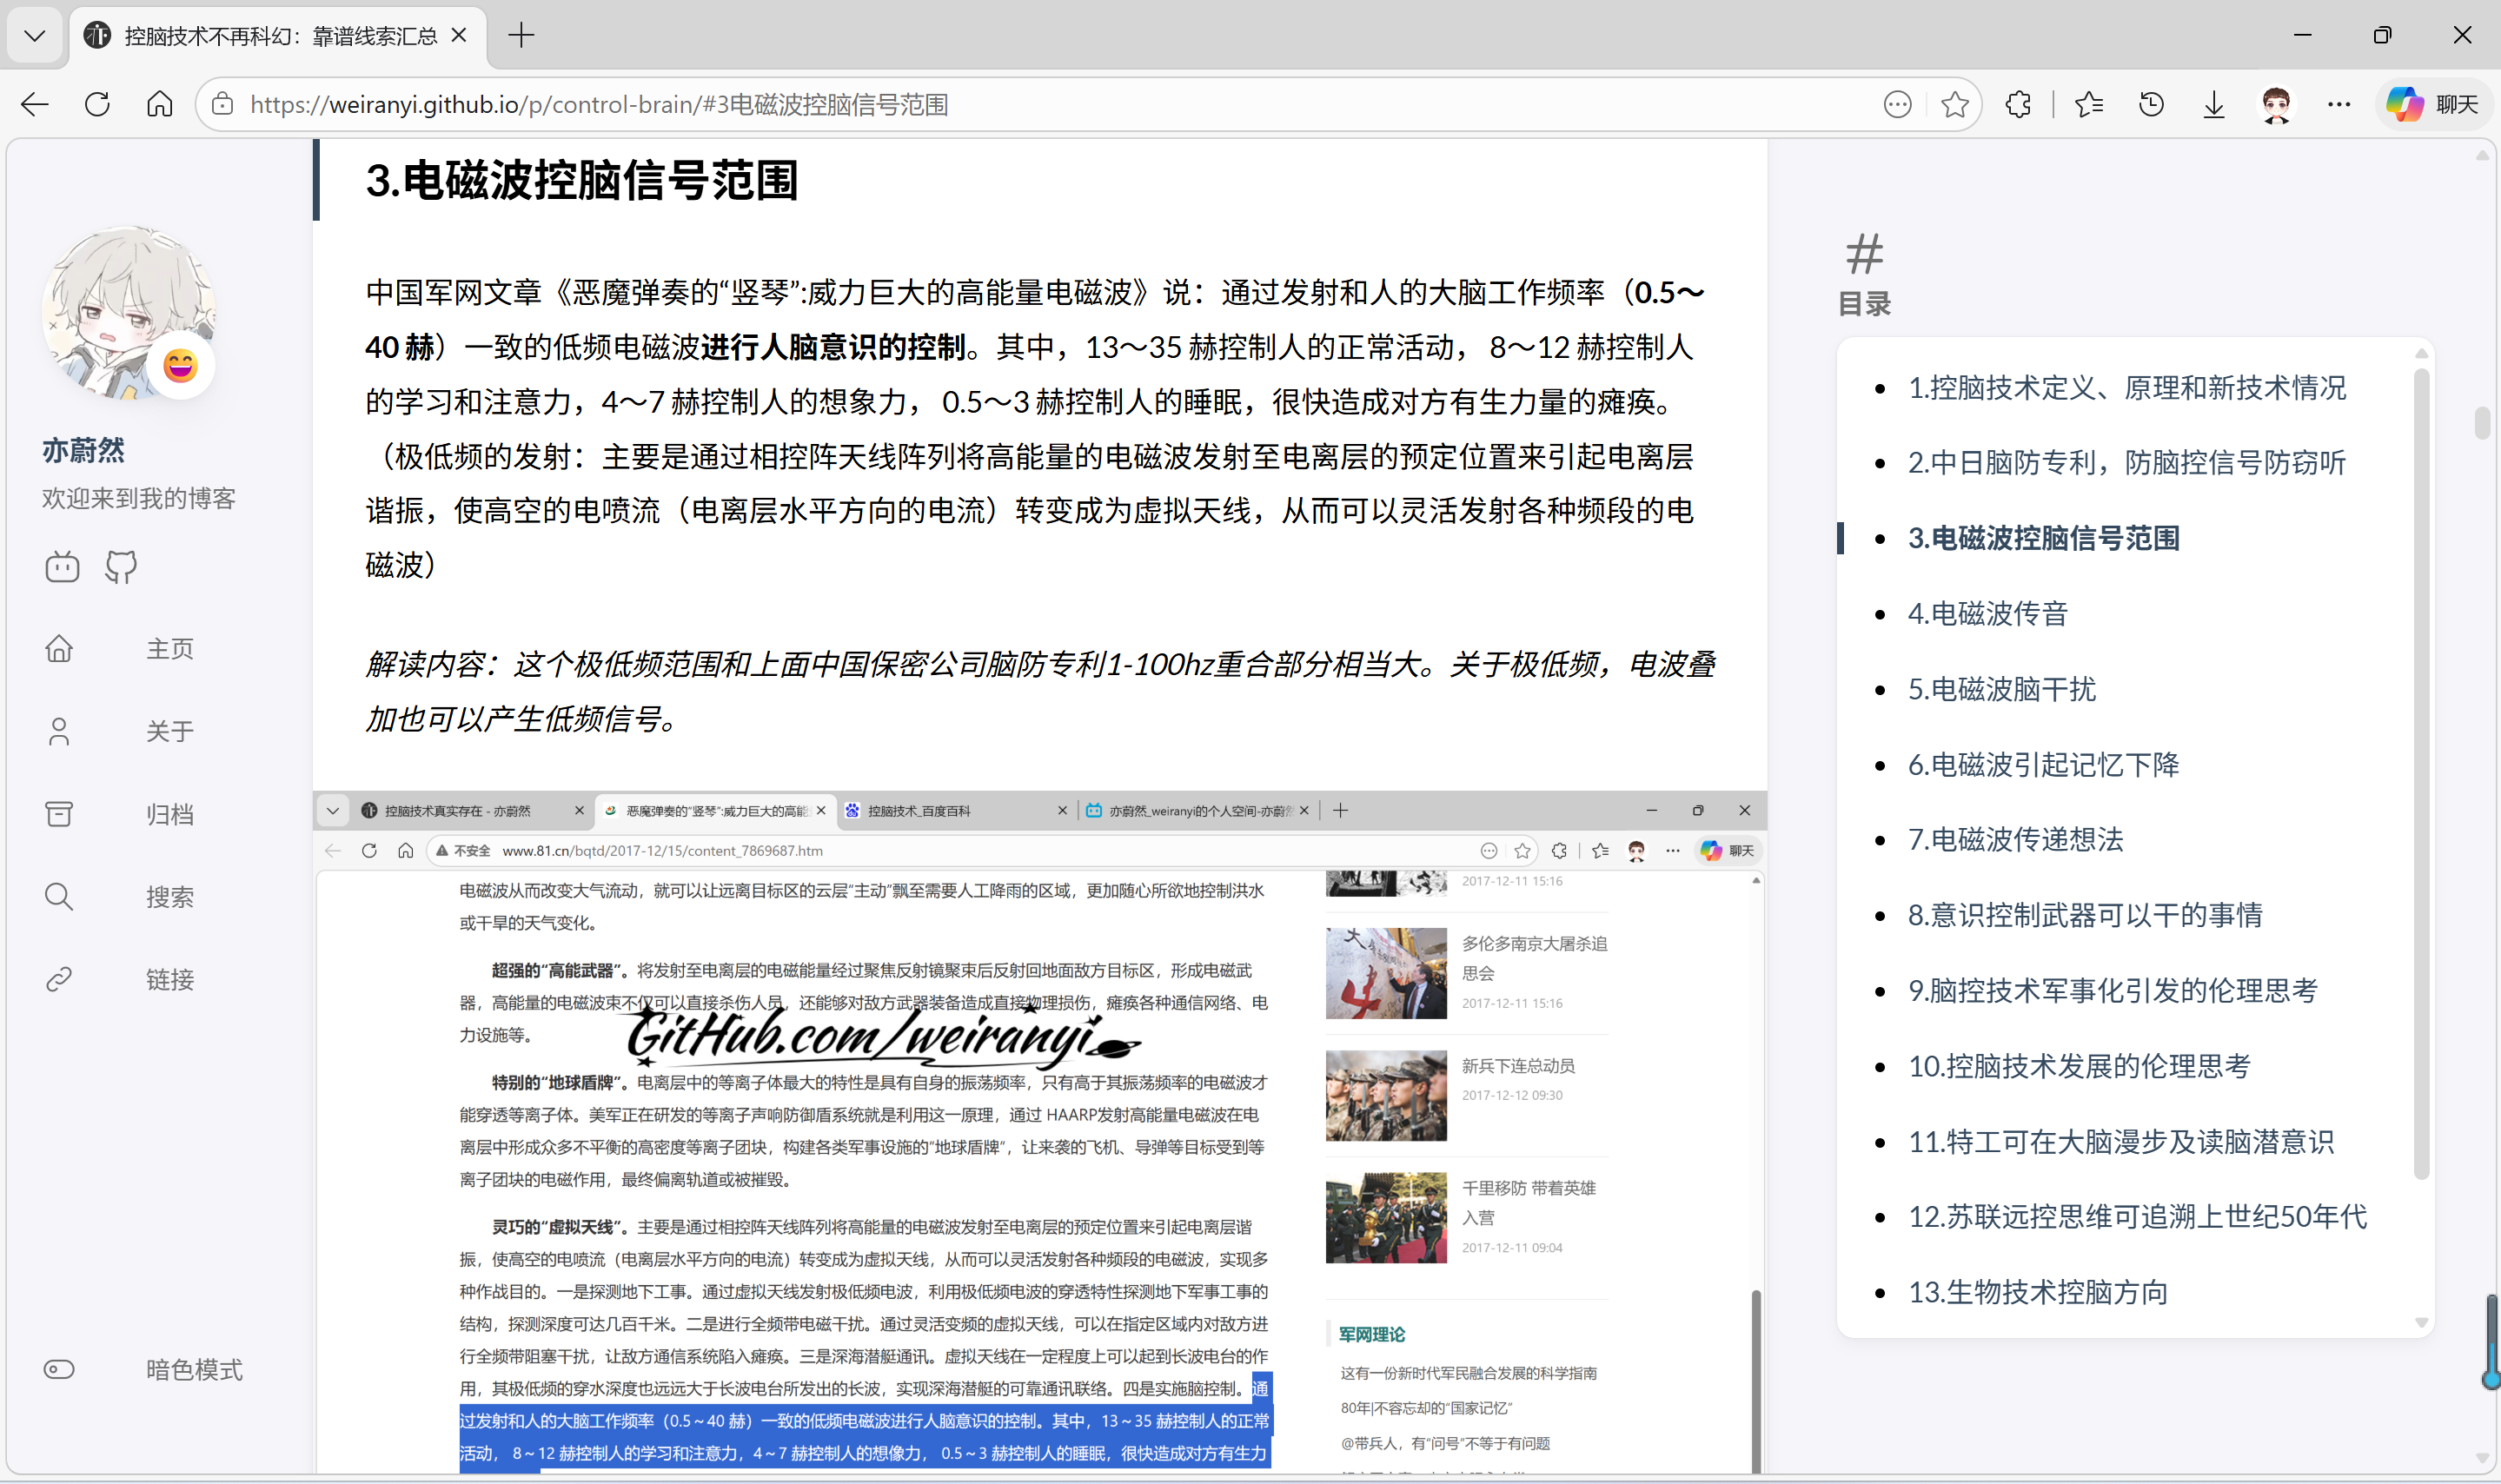This screenshot has height=1484, width=2501.
Task: Open Copilot 聊天 in the browser toolbar
Action: coord(2434,104)
